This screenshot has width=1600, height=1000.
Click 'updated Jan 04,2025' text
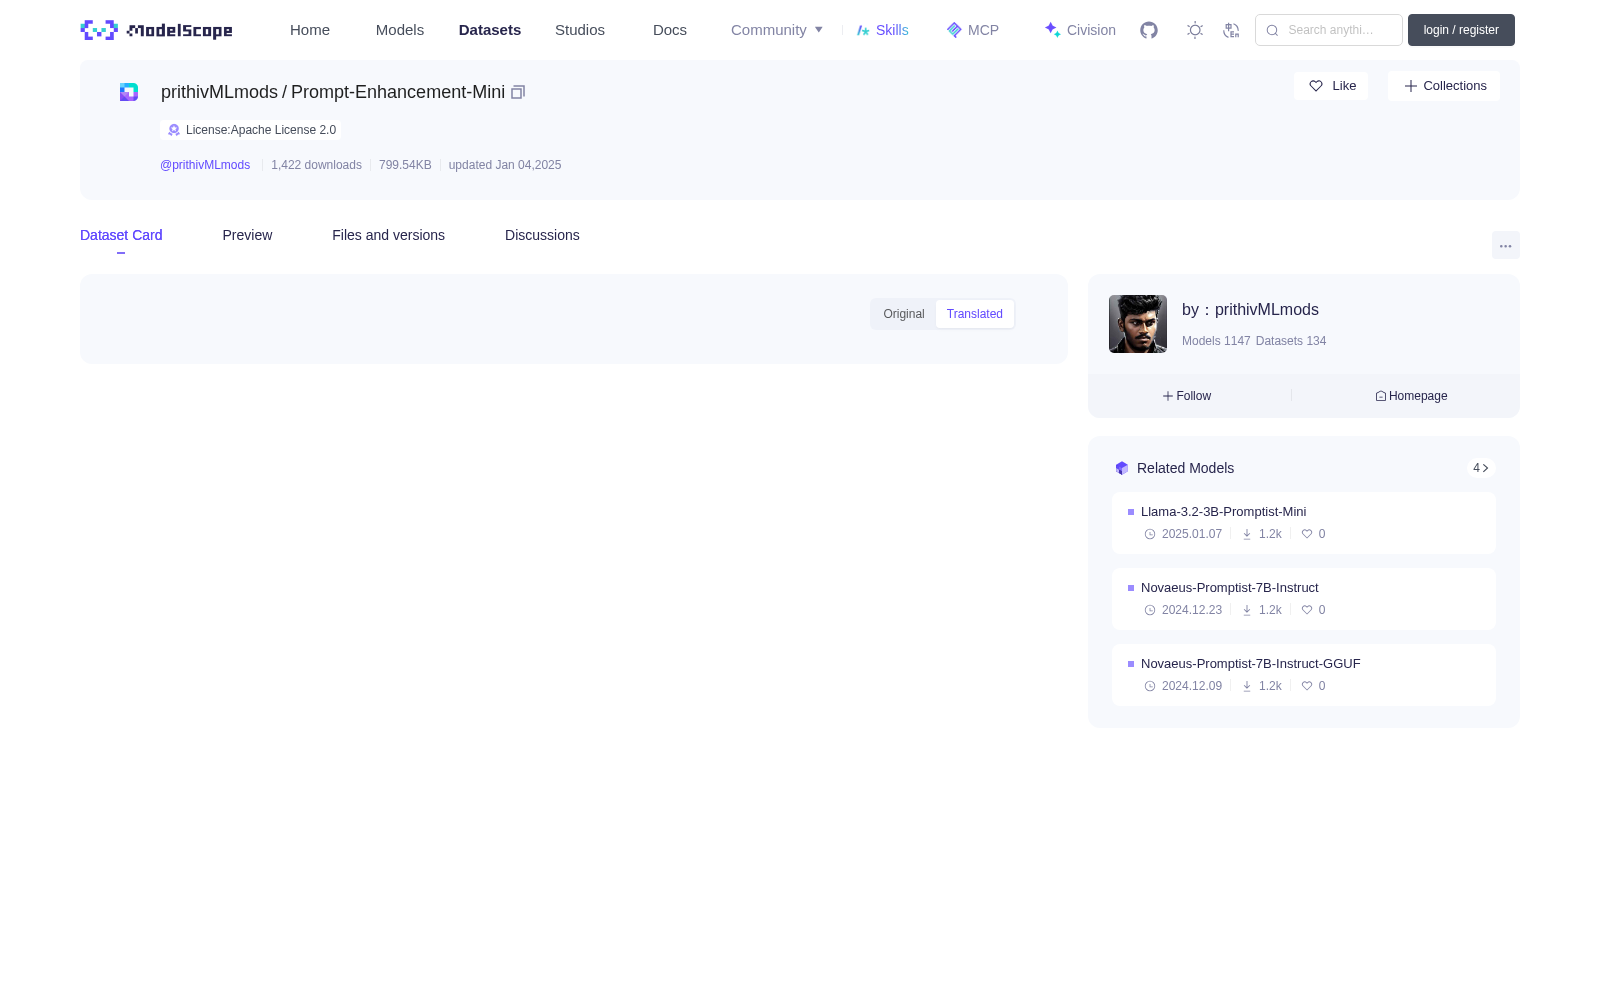(x=505, y=165)
